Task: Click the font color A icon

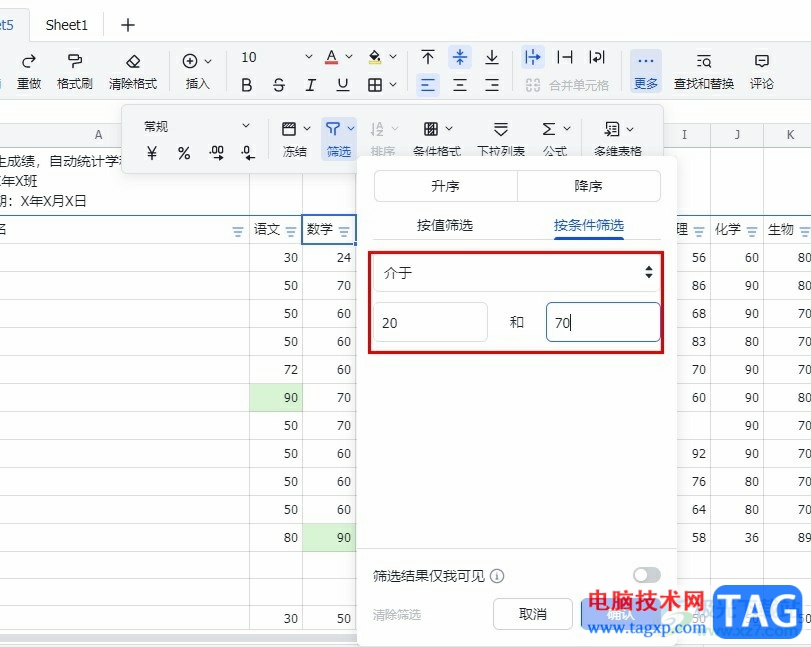Action: [332, 56]
